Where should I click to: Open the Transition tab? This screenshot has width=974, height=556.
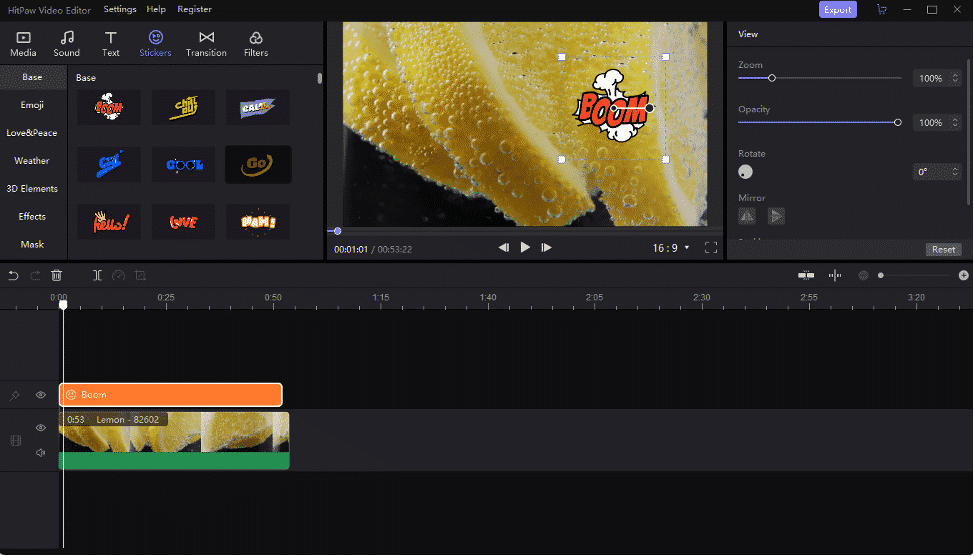click(206, 44)
